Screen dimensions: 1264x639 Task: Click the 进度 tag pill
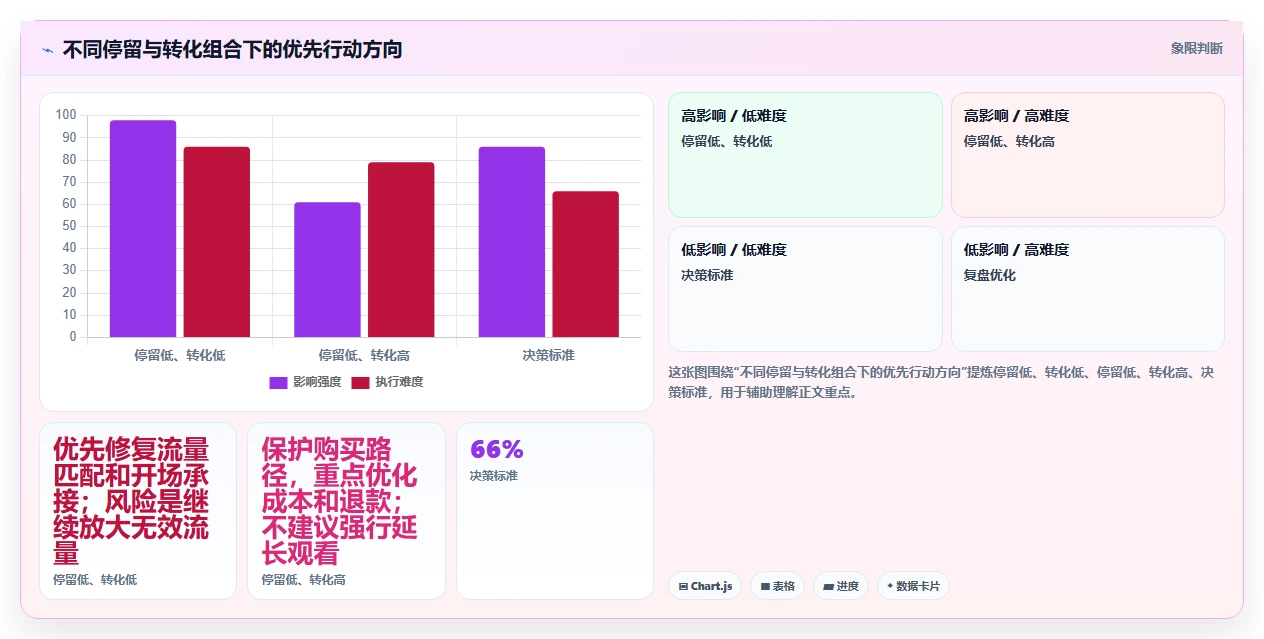(x=841, y=586)
